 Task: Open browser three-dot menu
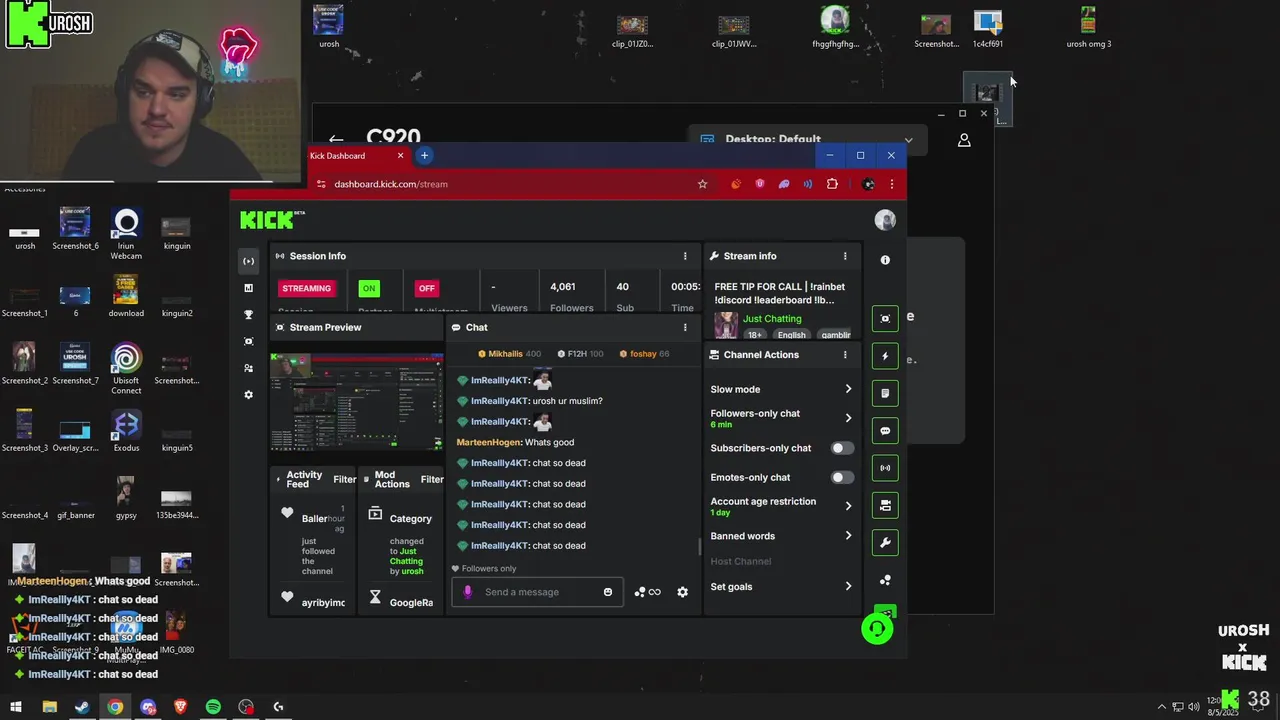tap(892, 184)
